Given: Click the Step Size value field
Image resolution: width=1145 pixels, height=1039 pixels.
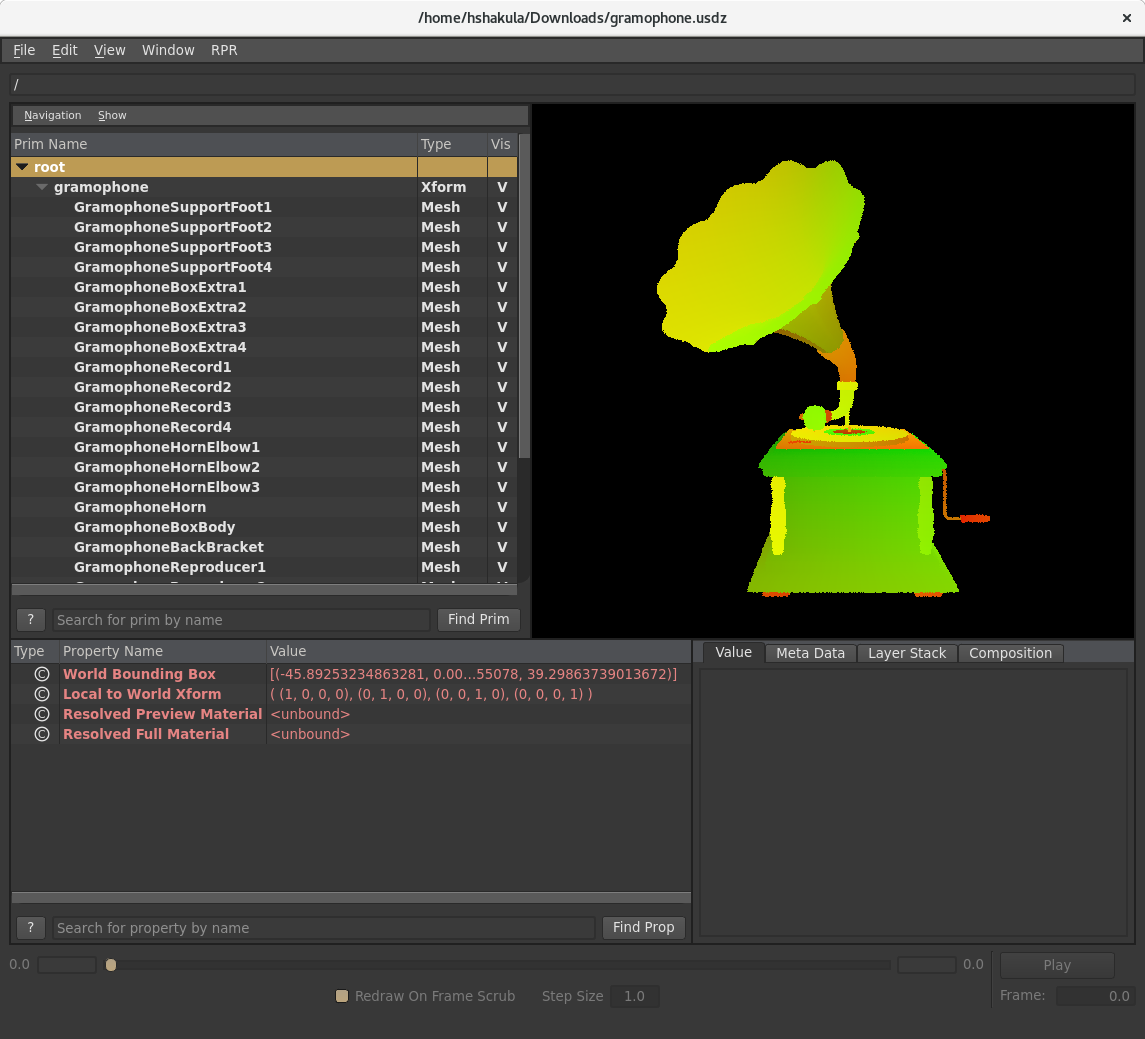Looking at the screenshot, I should (635, 996).
